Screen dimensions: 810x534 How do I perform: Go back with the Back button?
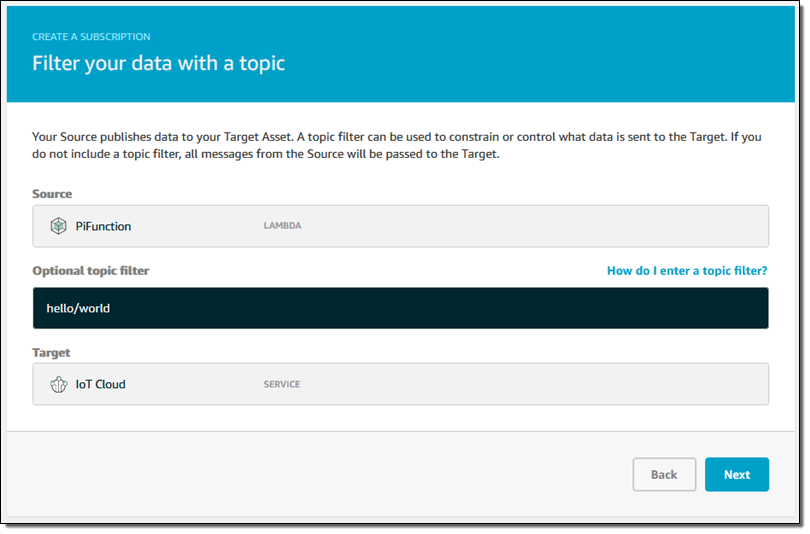(x=664, y=475)
